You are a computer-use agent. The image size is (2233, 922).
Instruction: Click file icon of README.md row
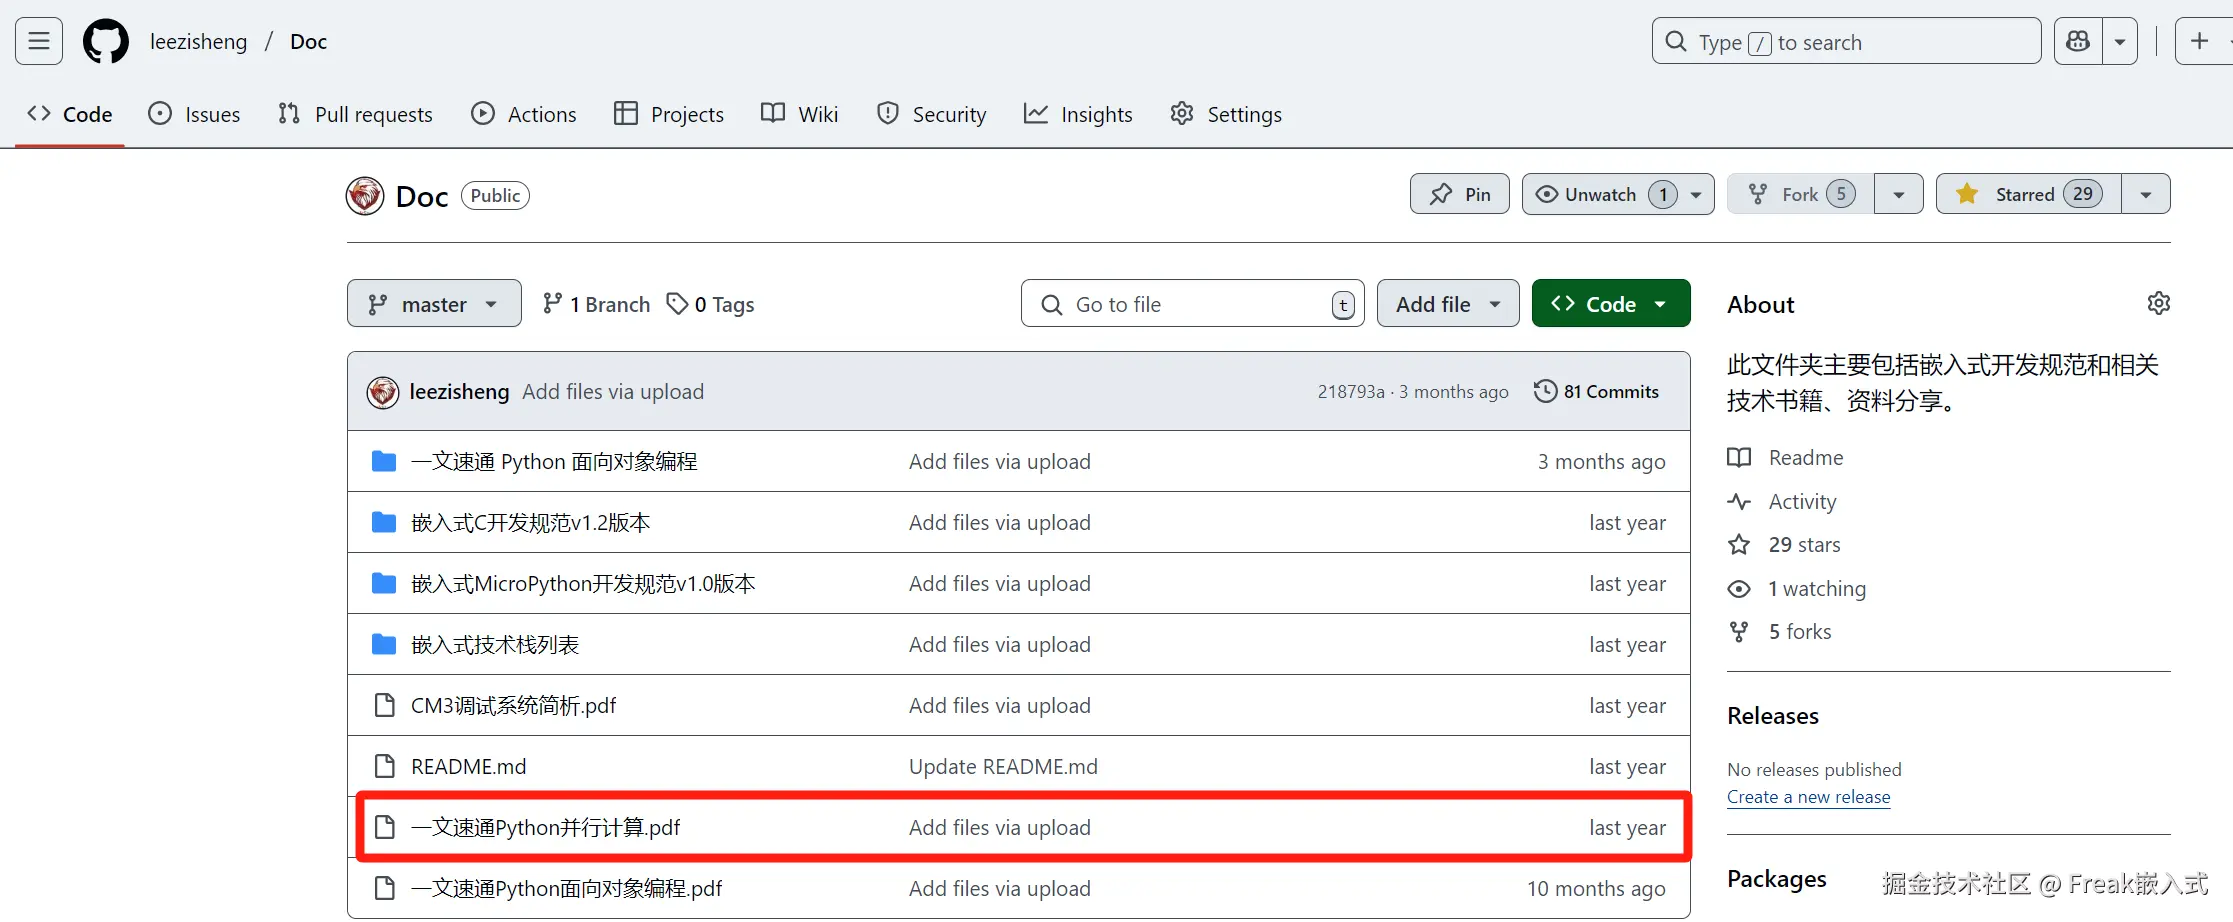click(384, 767)
